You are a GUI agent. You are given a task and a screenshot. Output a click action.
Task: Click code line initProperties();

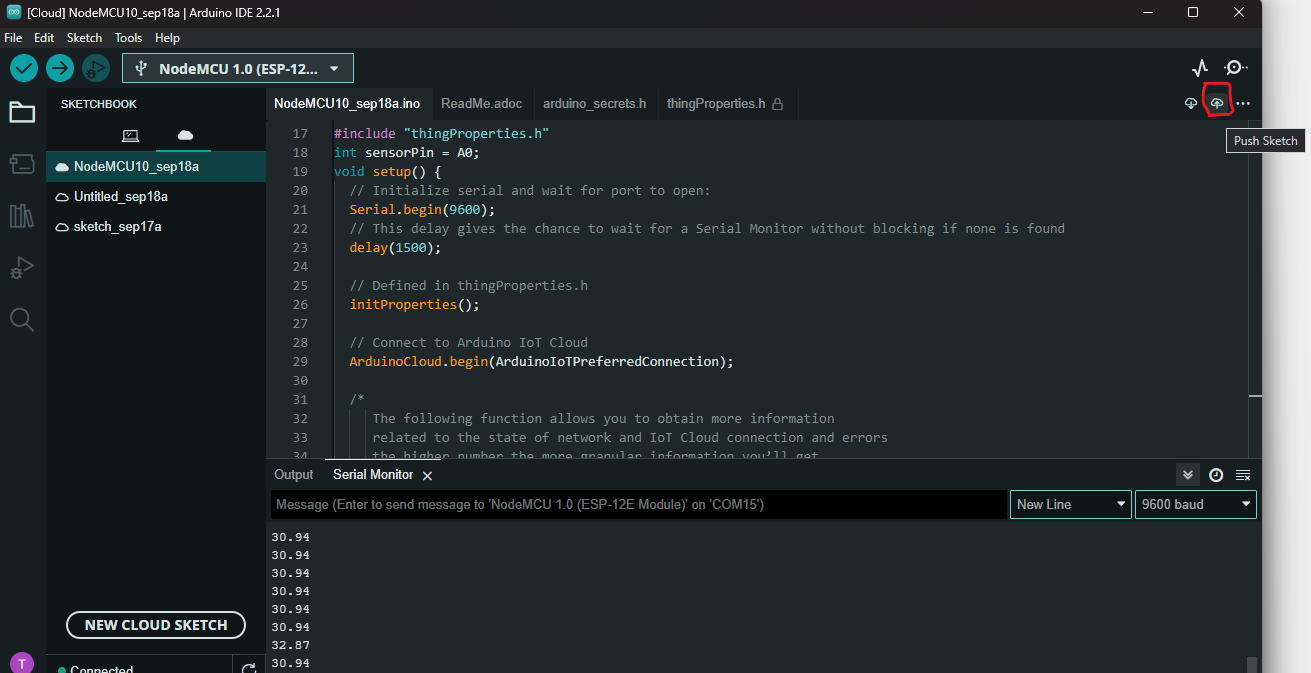coord(414,305)
